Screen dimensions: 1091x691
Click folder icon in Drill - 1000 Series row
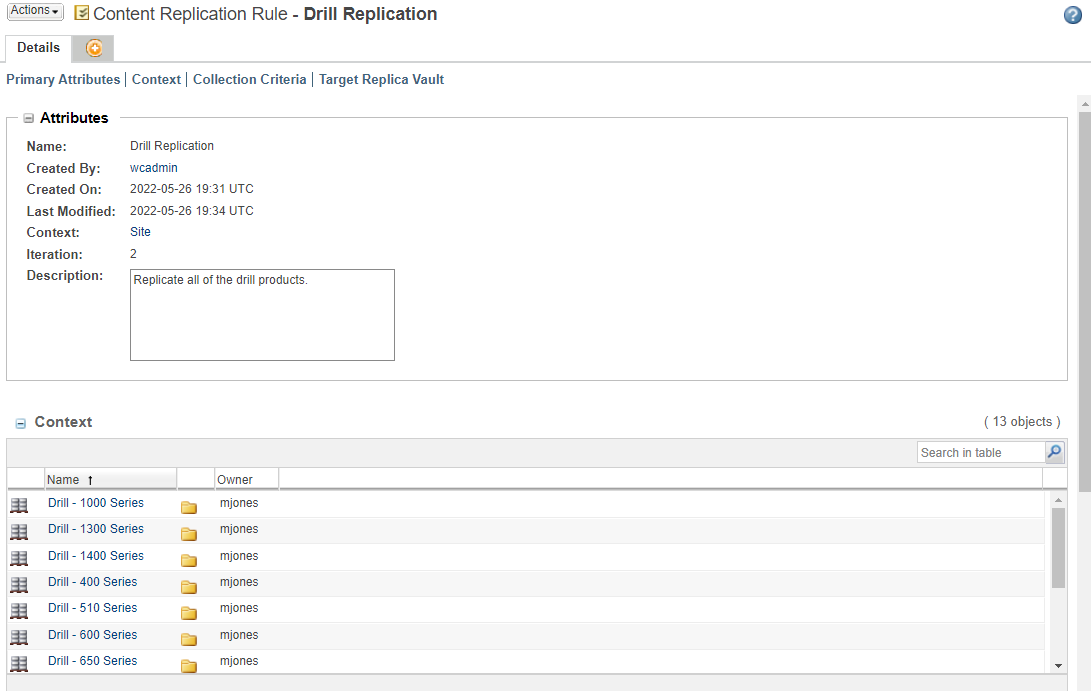click(189, 507)
